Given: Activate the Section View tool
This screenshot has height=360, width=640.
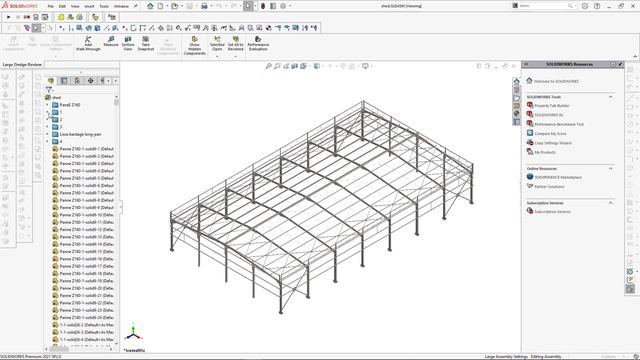Looking at the screenshot, I should click(128, 43).
